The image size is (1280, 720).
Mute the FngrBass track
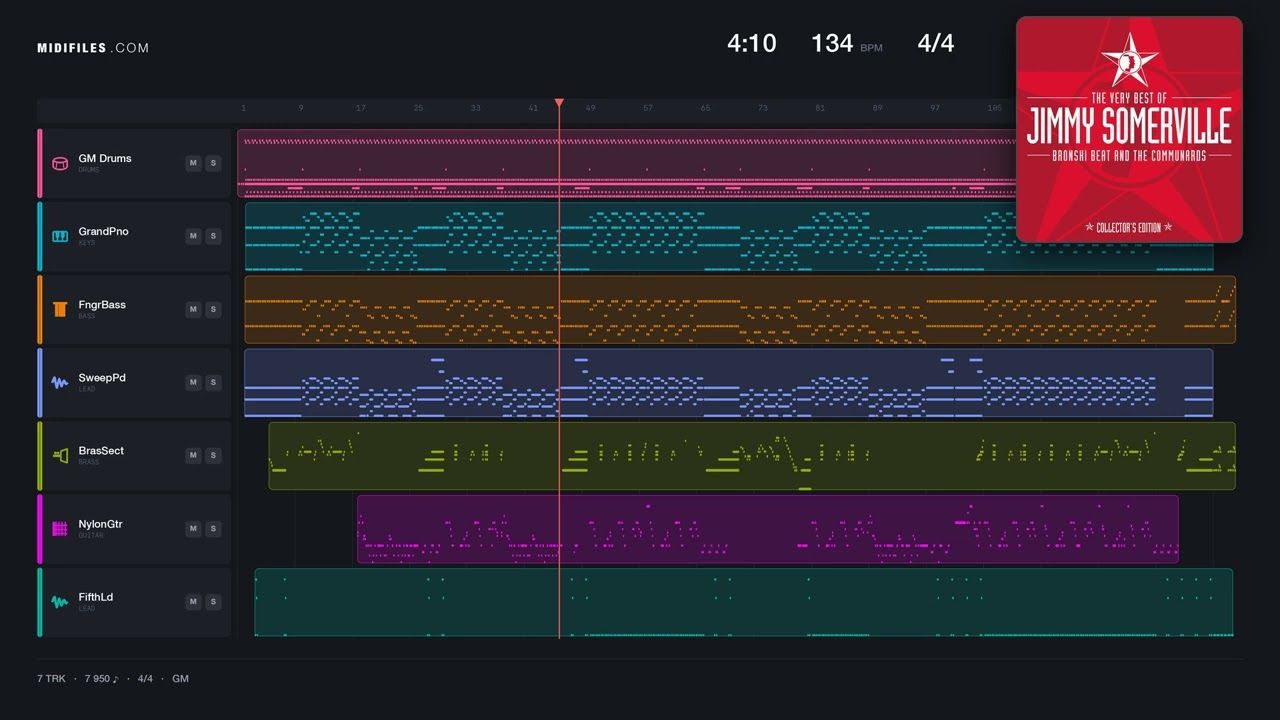click(193, 309)
